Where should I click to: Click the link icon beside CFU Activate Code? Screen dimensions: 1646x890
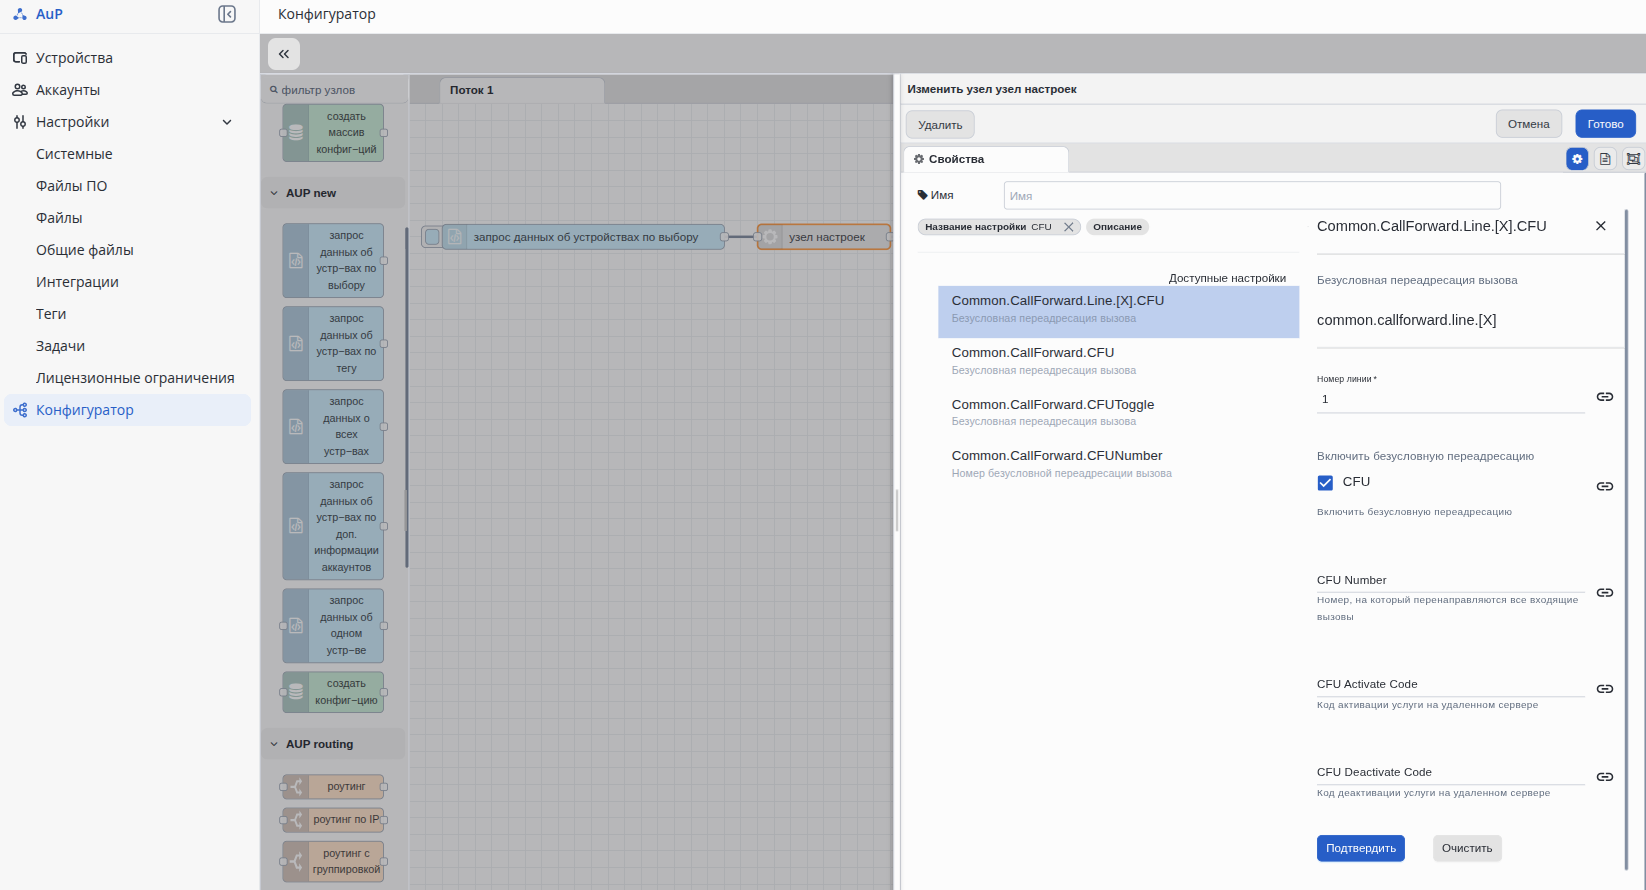[x=1605, y=689]
